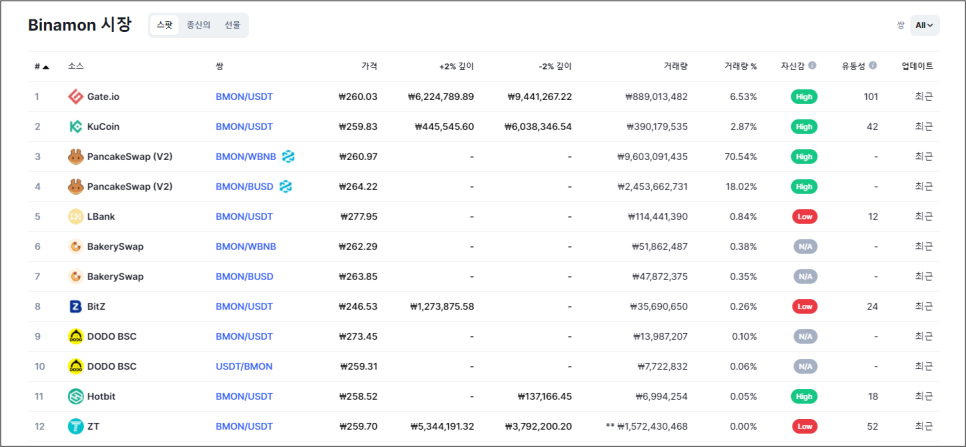This screenshot has width=966, height=447.
Task: Switch to the 종신의 market tab
Action: click(x=198, y=25)
